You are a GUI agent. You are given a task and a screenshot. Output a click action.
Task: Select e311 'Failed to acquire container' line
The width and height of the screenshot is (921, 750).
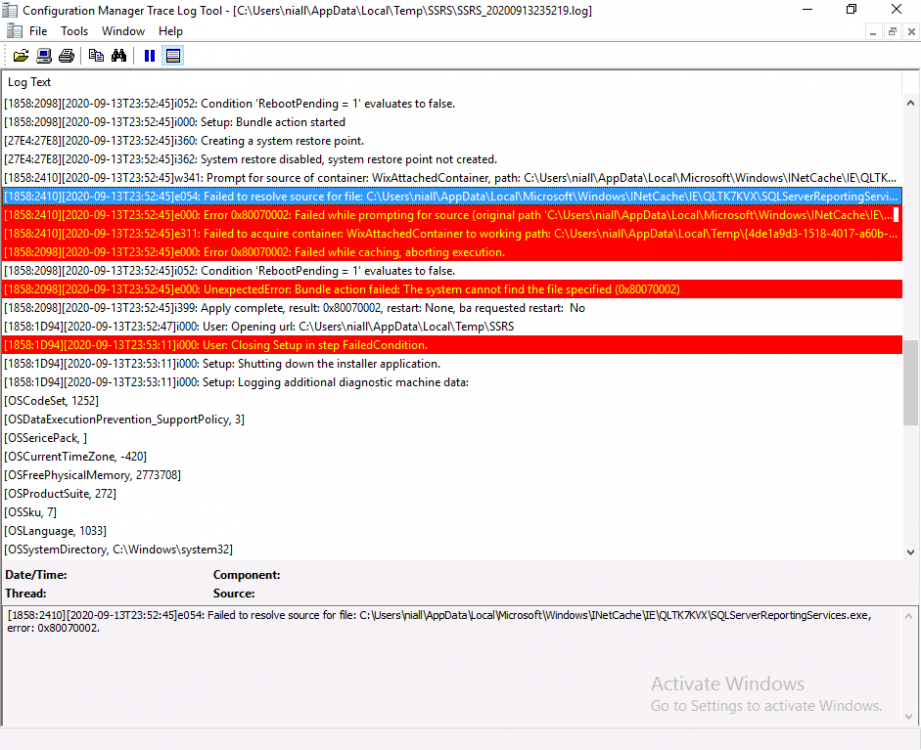(x=452, y=234)
